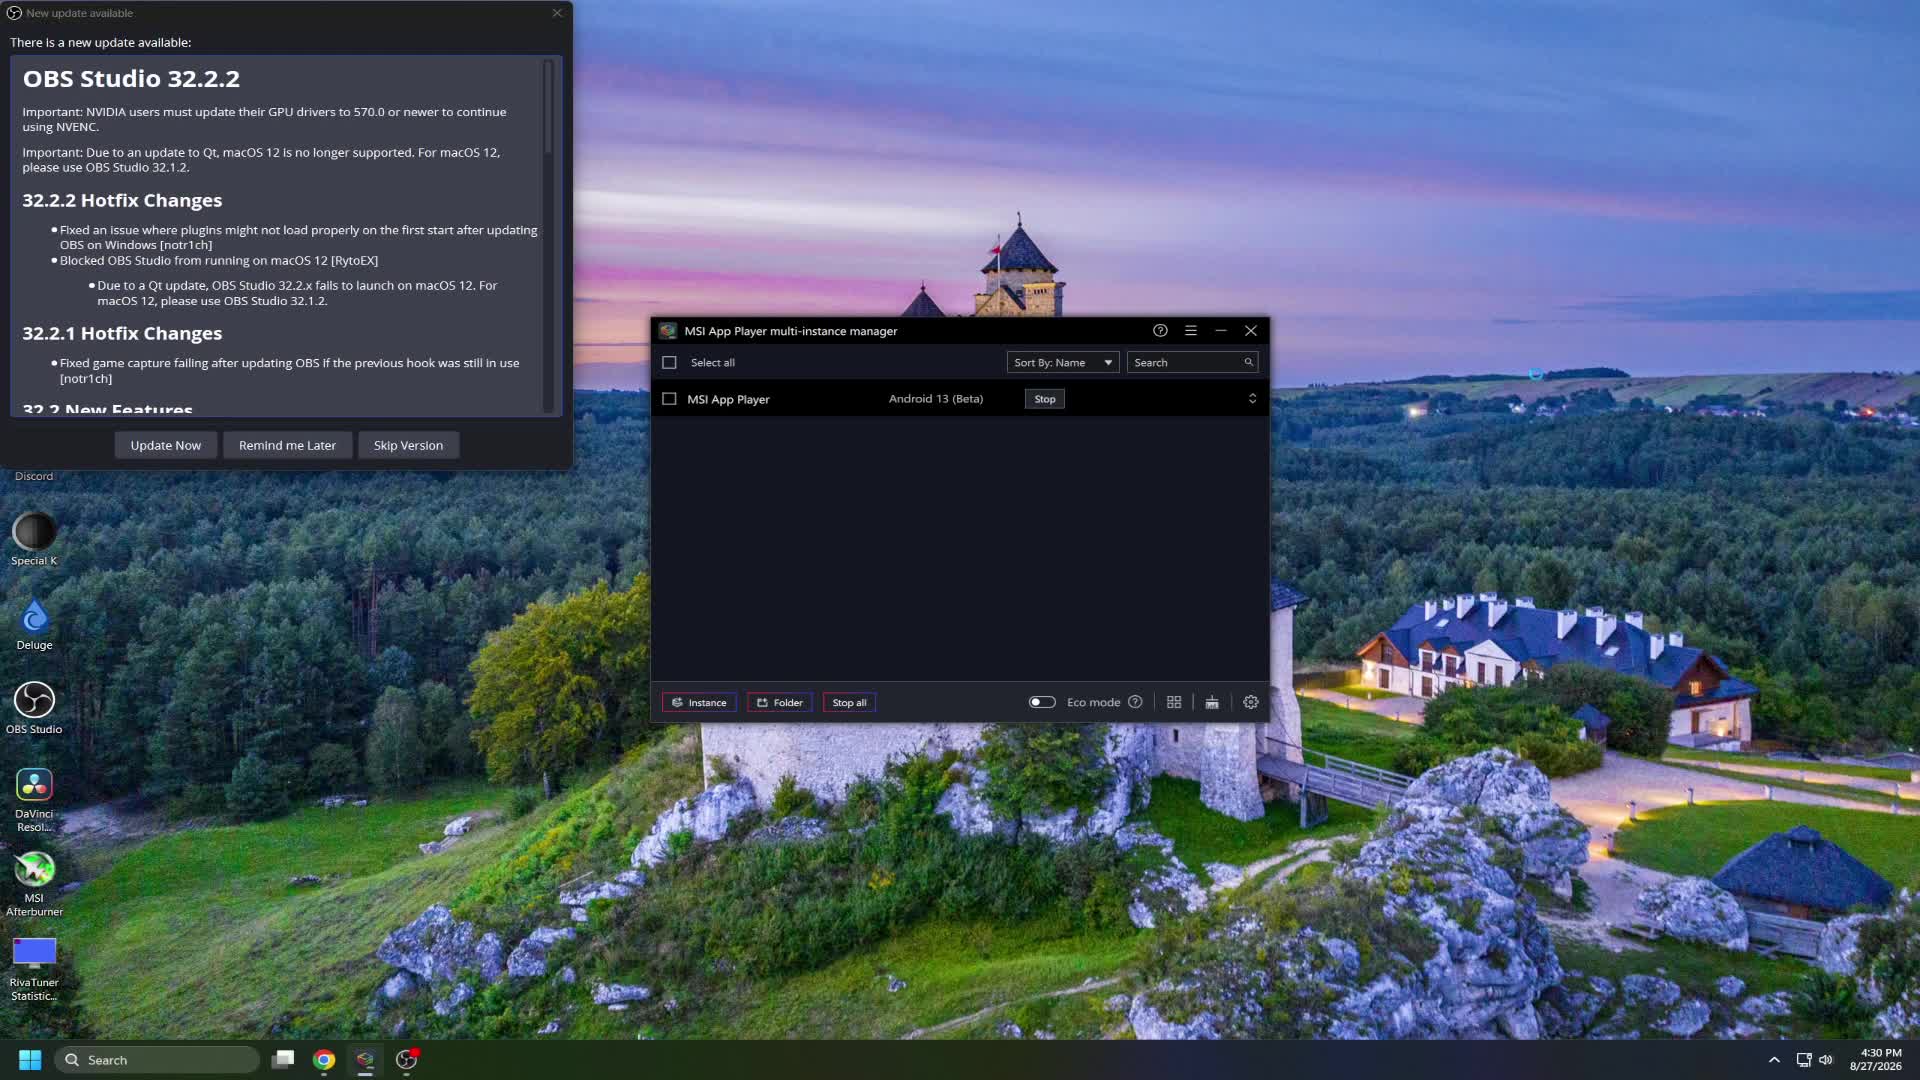Open the clock showing 4:30 PM
Image resolution: width=1920 pixels, height=1080 pixels.
pos(1876,1060)
